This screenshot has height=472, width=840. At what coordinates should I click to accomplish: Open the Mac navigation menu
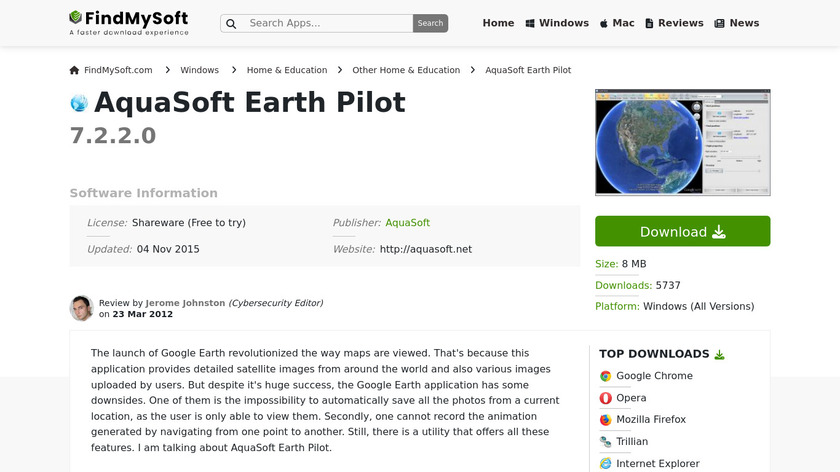[617, 23]
